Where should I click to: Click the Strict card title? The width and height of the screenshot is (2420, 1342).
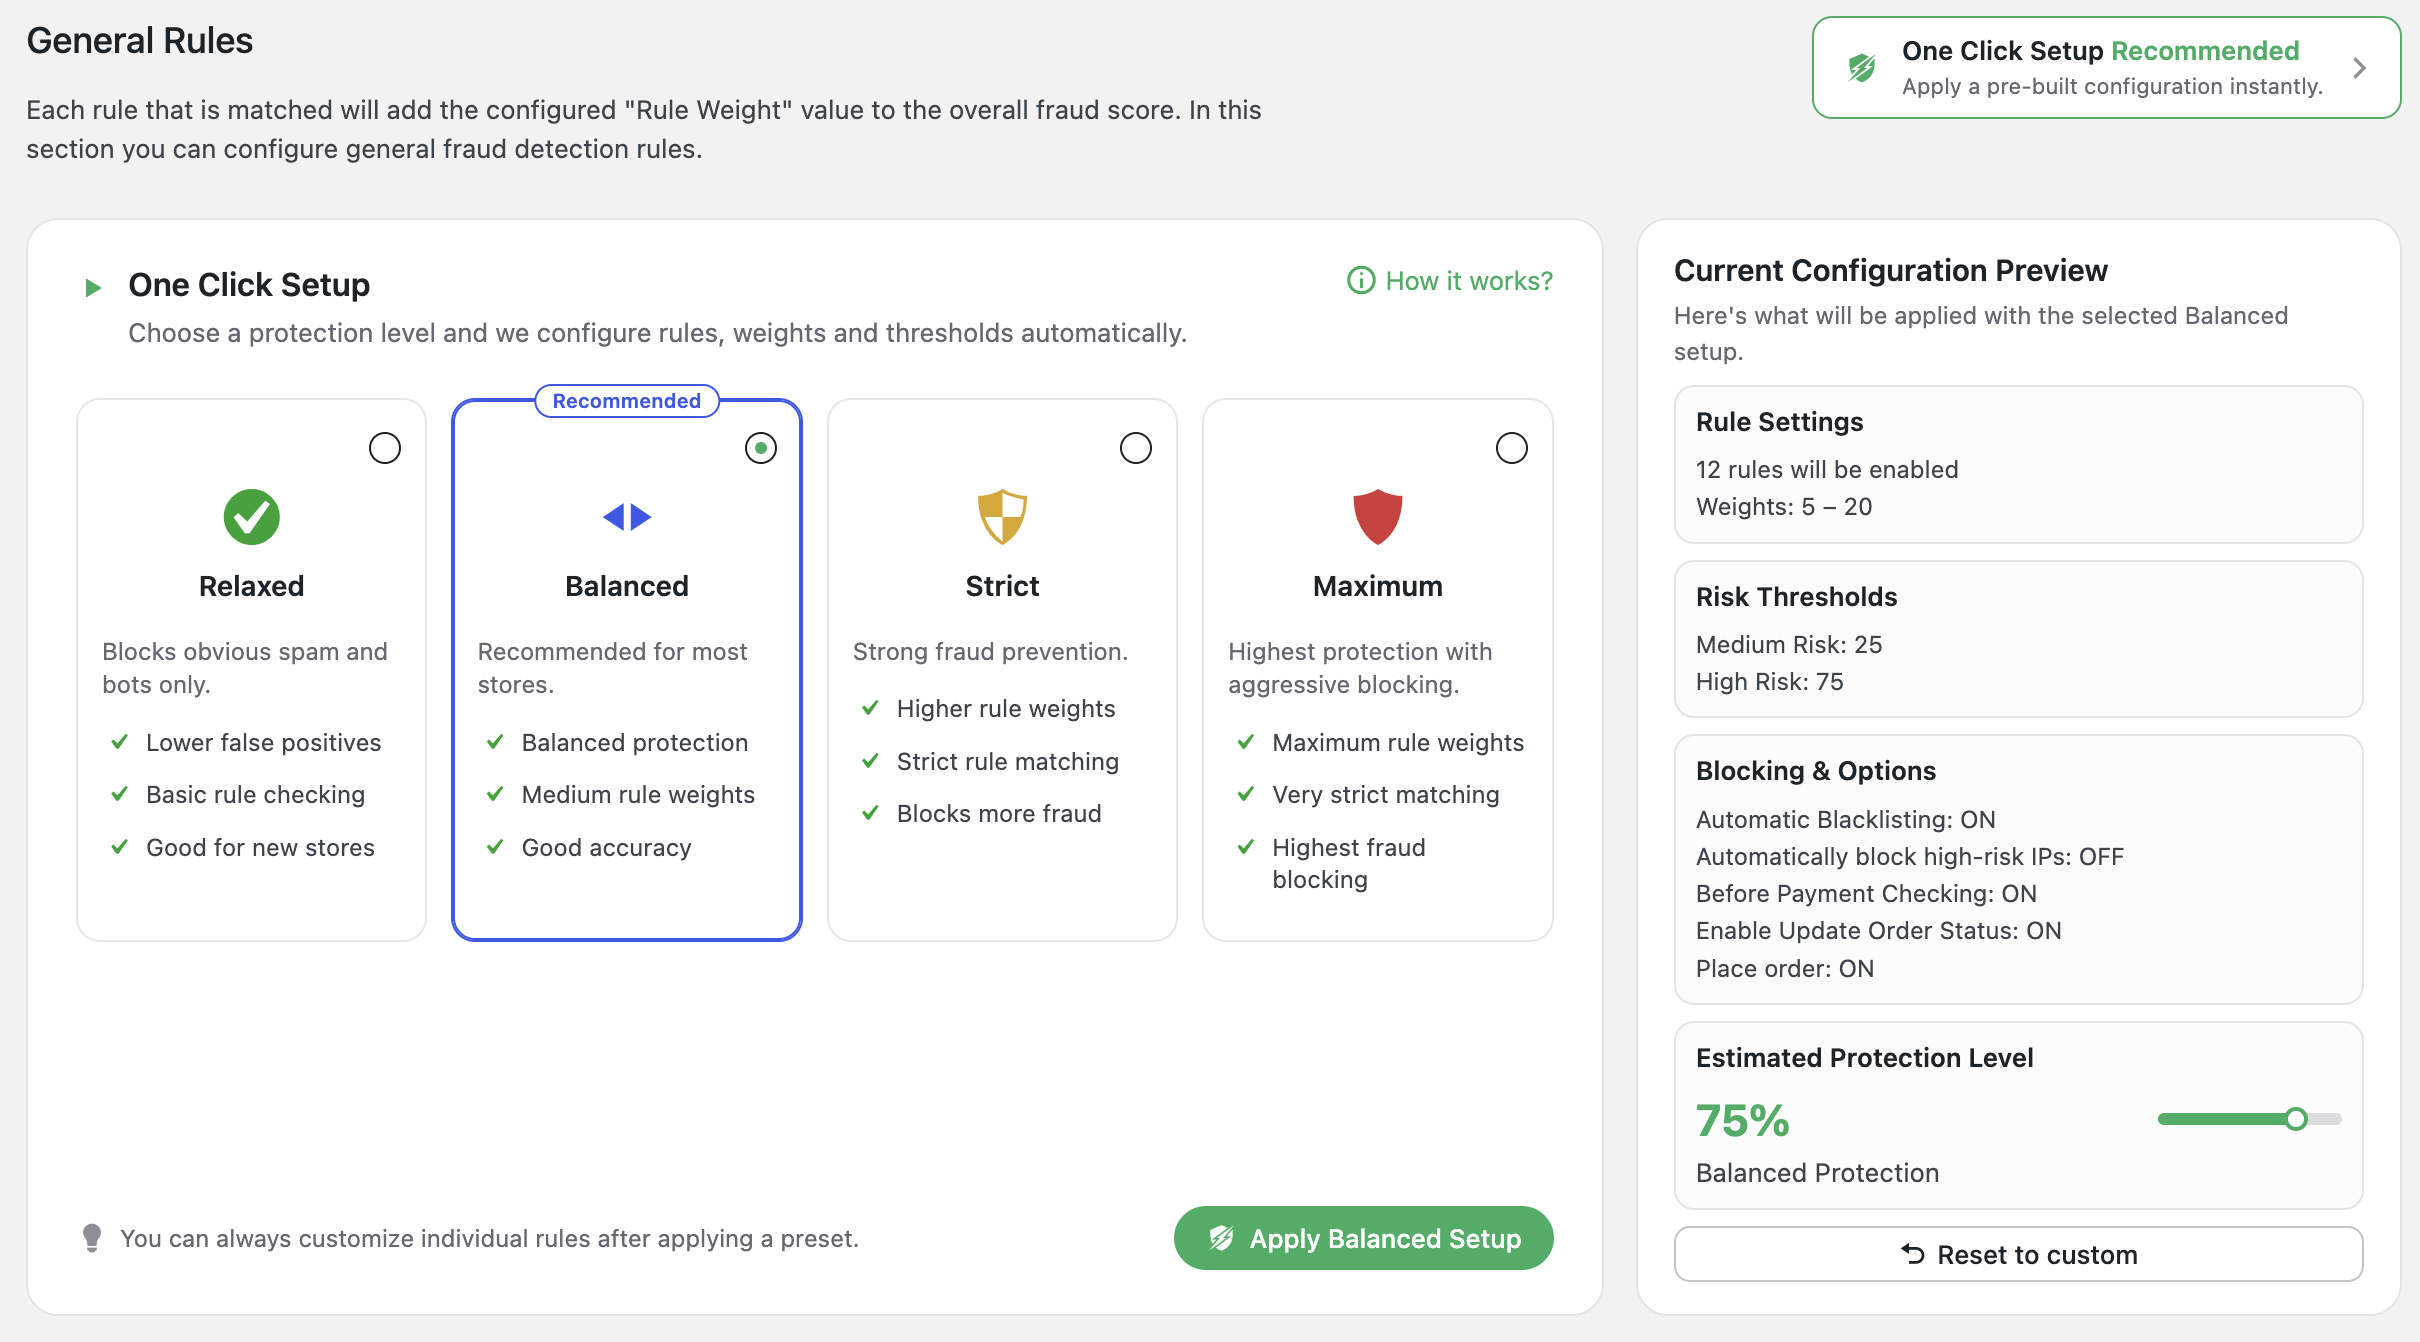coord(1002,586)
